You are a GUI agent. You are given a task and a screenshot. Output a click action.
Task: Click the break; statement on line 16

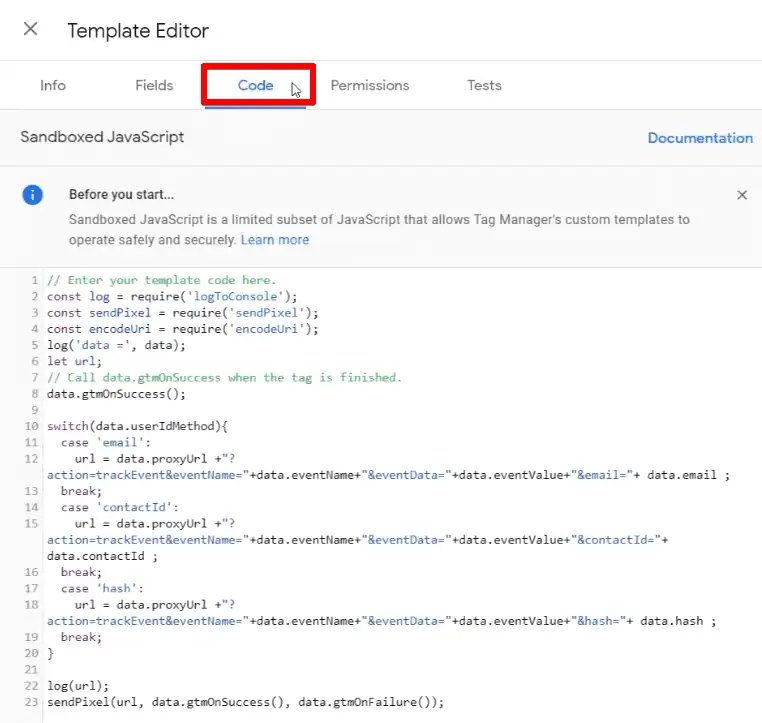coord(81,572)
